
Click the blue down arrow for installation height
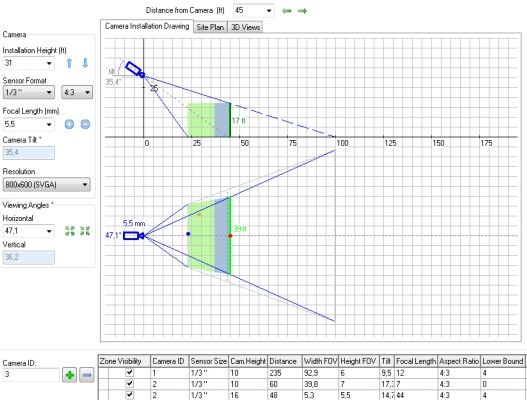point(85,63)
